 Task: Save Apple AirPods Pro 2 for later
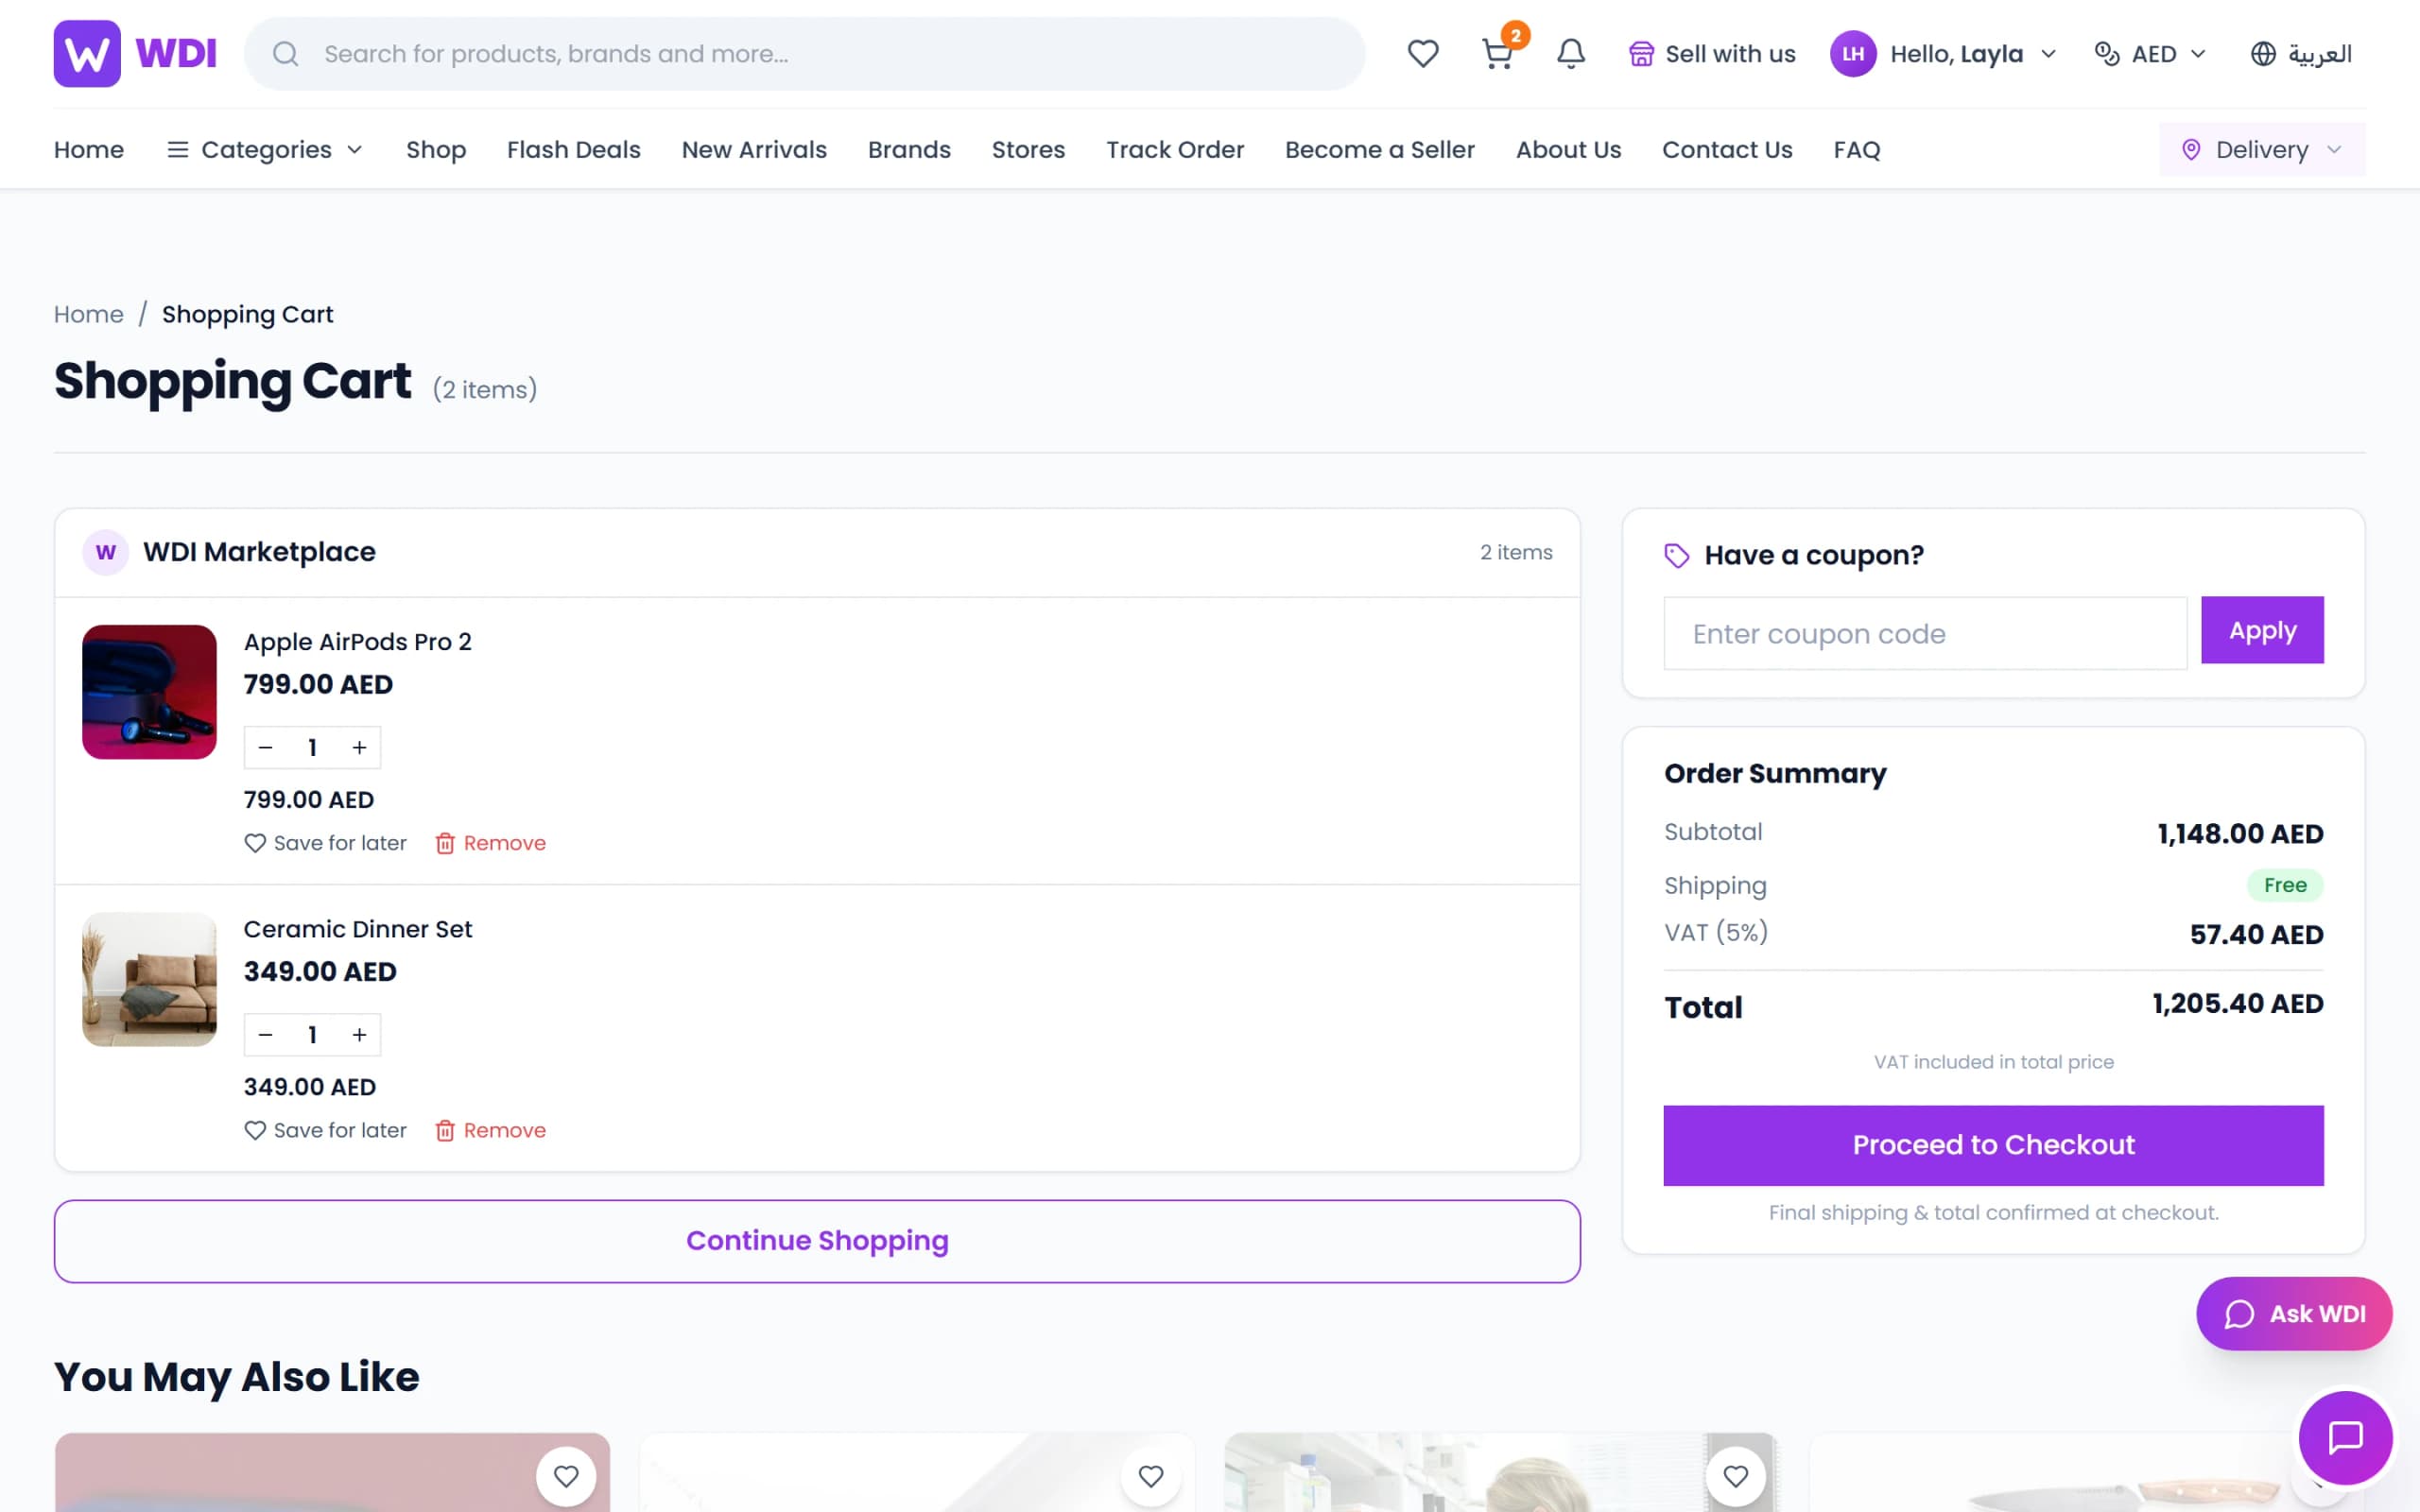pyautogui.click(x=325, y=843)
